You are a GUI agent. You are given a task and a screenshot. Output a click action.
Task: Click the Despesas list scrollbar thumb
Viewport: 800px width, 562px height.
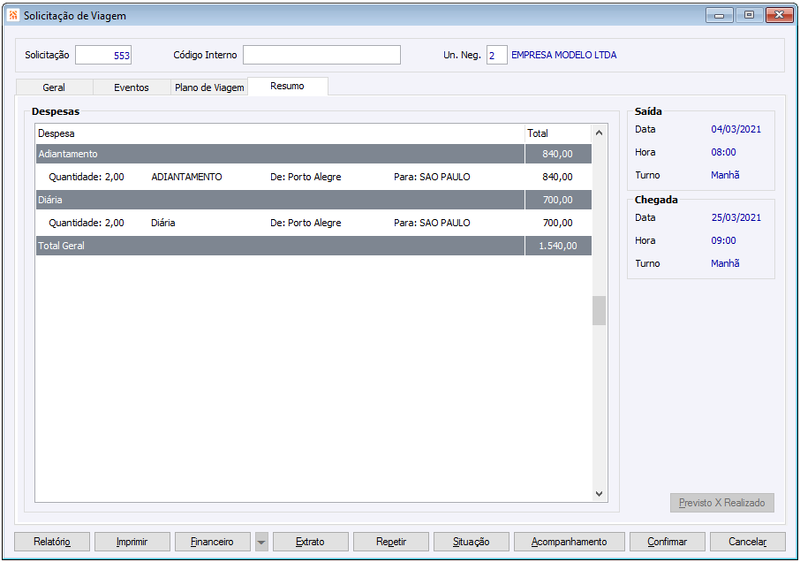coord(599,311)
